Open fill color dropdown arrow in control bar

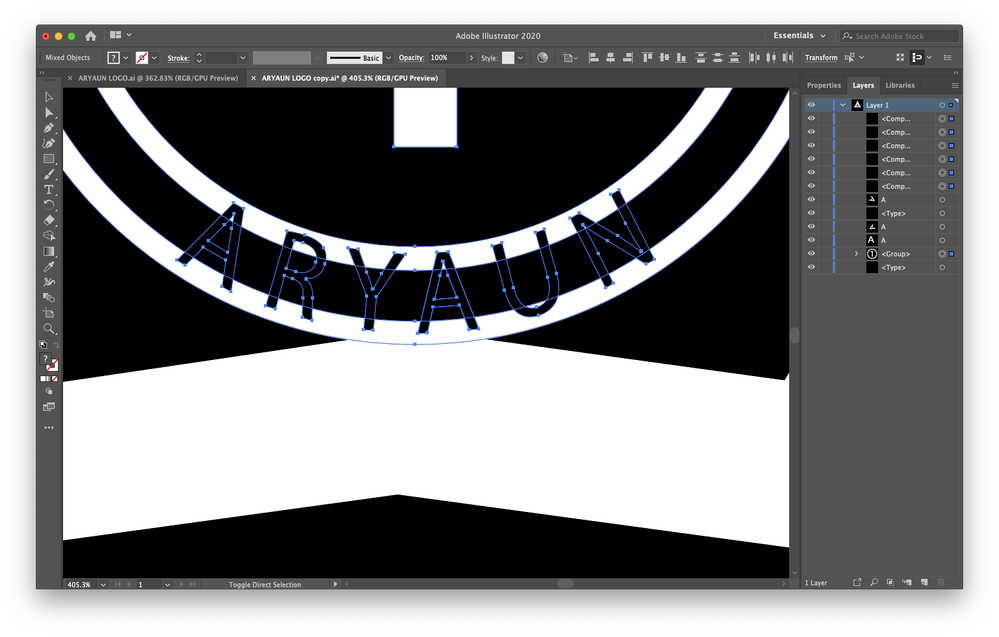(x=126, y=58)
